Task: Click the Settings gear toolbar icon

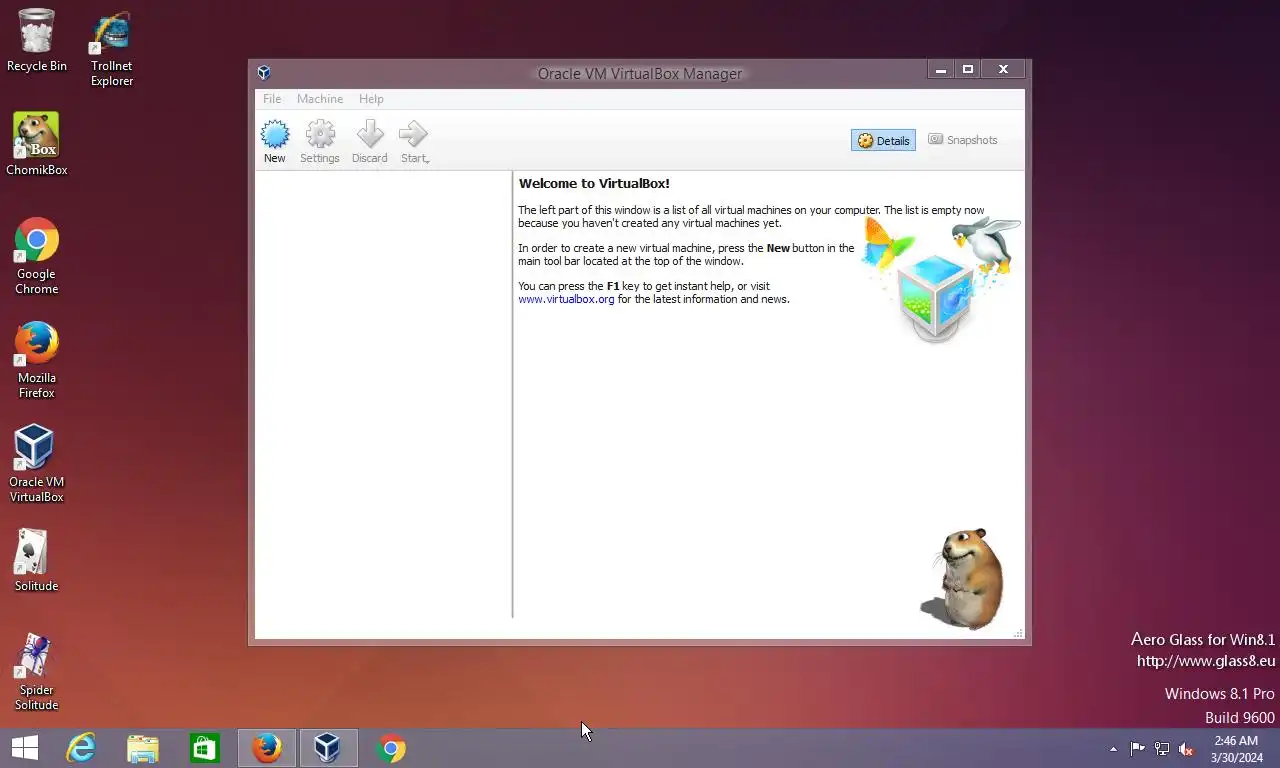Action: (320, 134)
